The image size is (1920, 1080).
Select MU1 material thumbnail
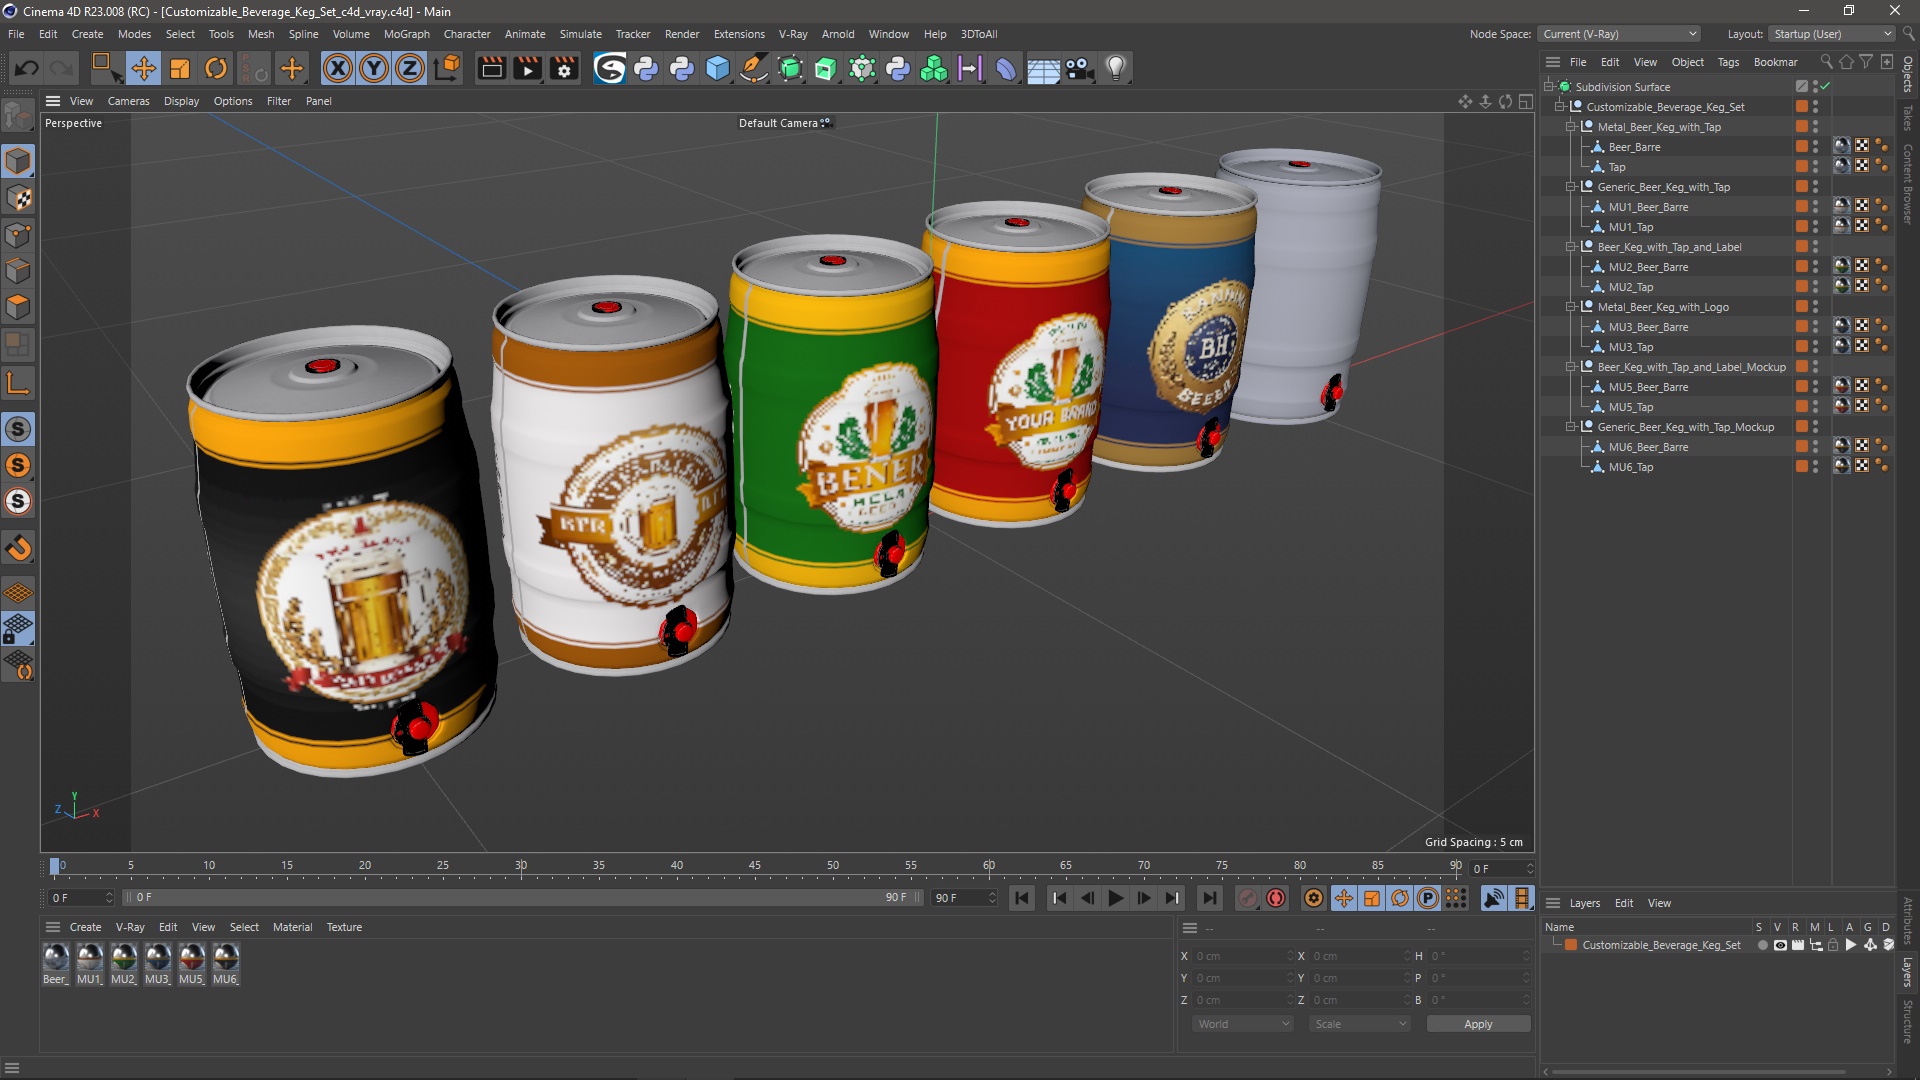pos(90,956)
